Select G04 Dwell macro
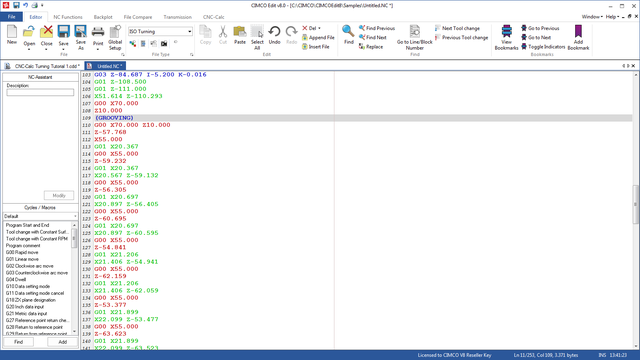Image resolution: width=640 pixels, height=360 pixels. click(16, 280)
